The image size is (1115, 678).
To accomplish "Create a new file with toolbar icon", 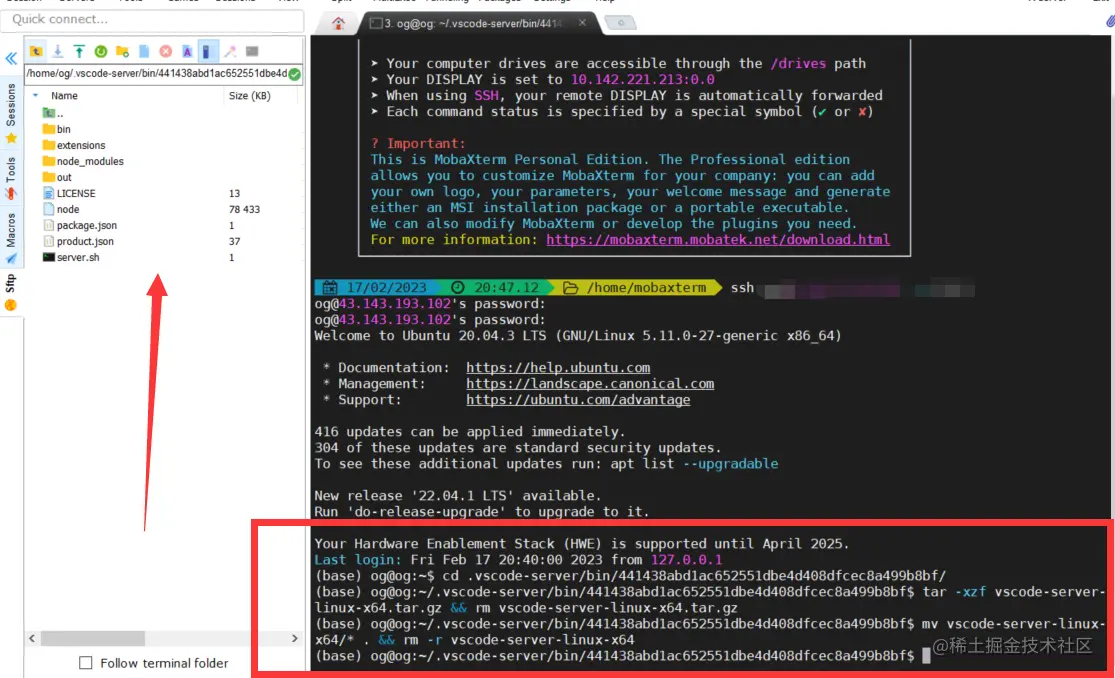I will click(144, 51).
